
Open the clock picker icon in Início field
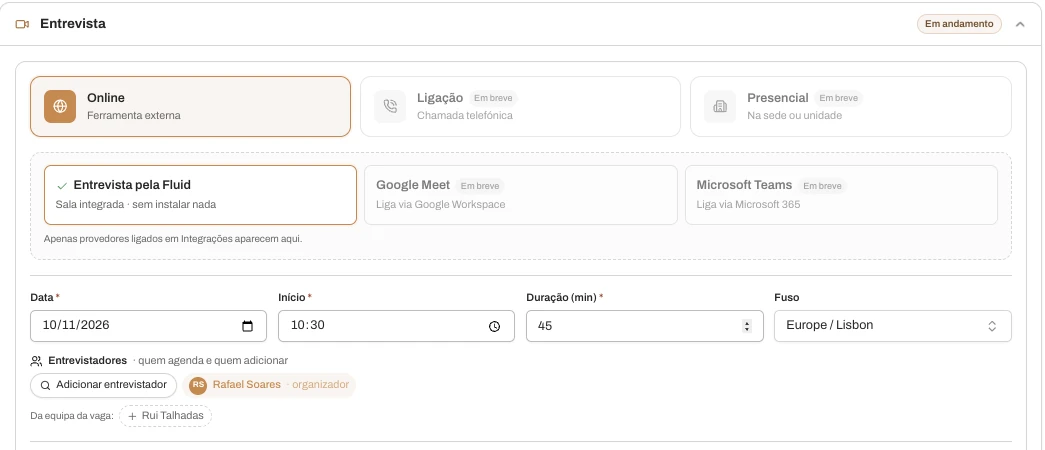point(495,326)
